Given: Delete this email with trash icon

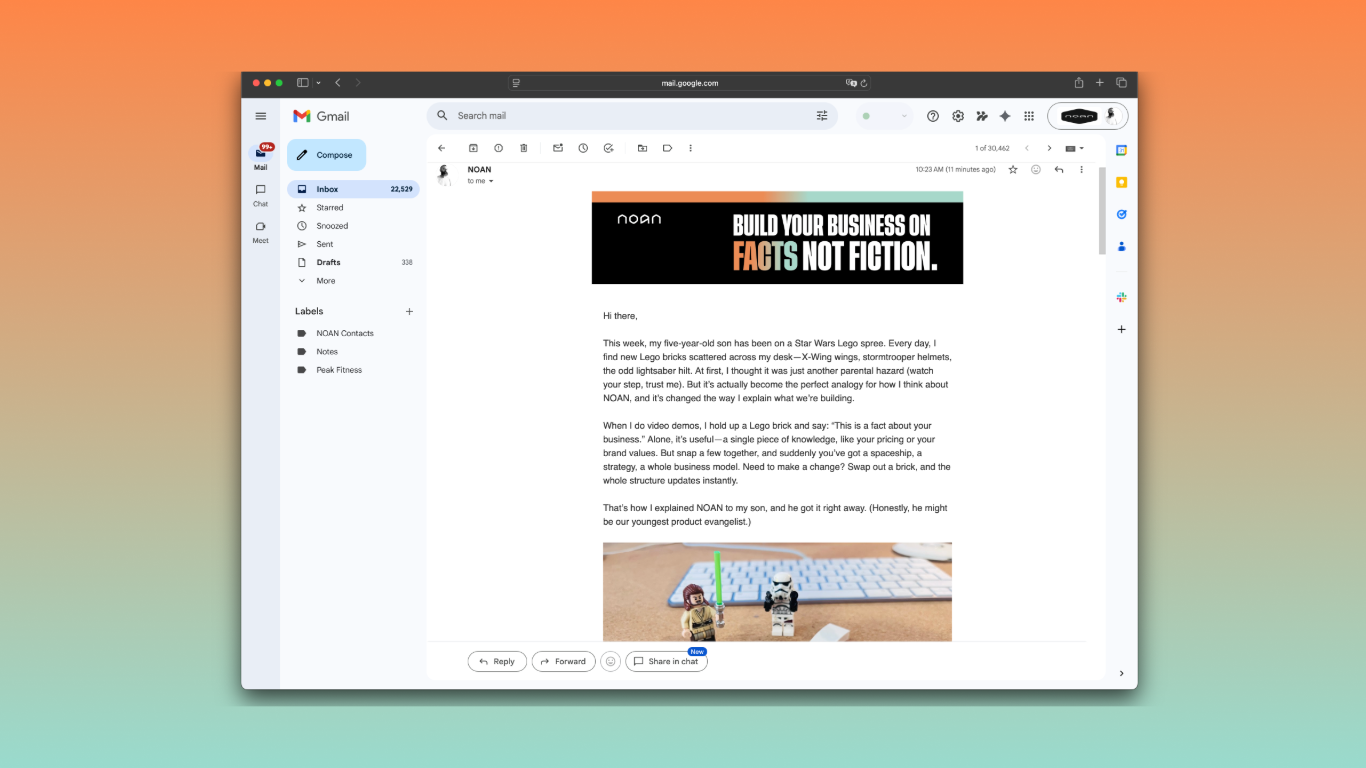Looking at the screenshot, I should click(523, 148).
